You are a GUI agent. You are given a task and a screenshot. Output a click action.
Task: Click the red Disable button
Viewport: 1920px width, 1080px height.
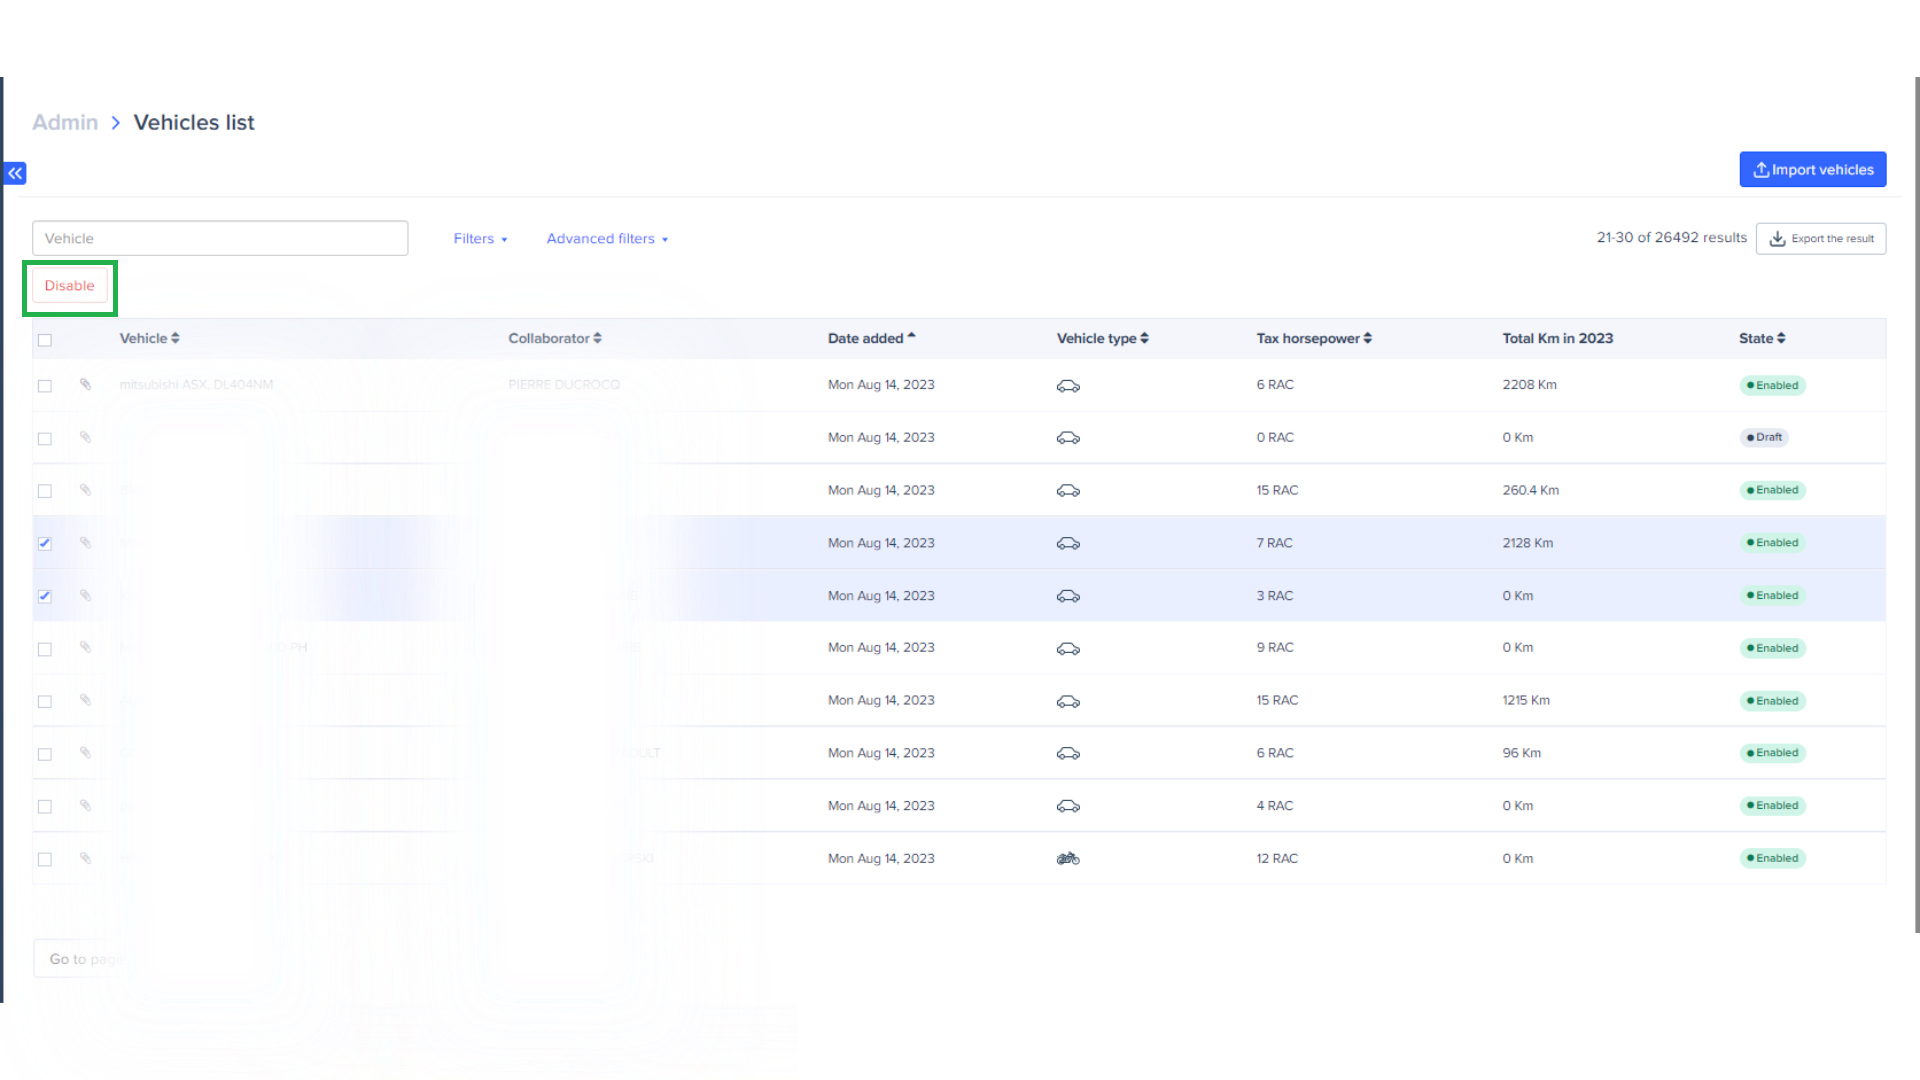click(x=69, y=286)
